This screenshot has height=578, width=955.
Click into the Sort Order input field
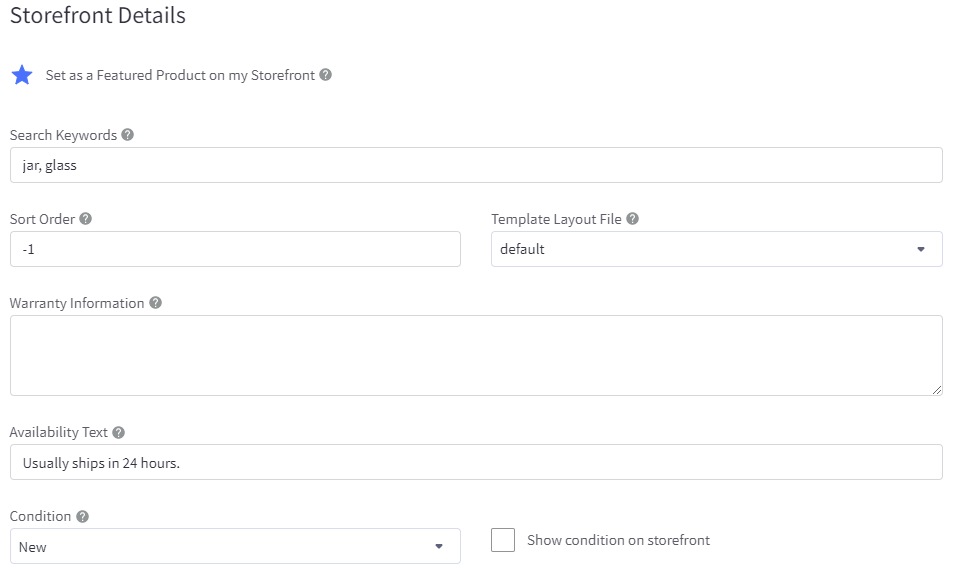tap(235, 249)
